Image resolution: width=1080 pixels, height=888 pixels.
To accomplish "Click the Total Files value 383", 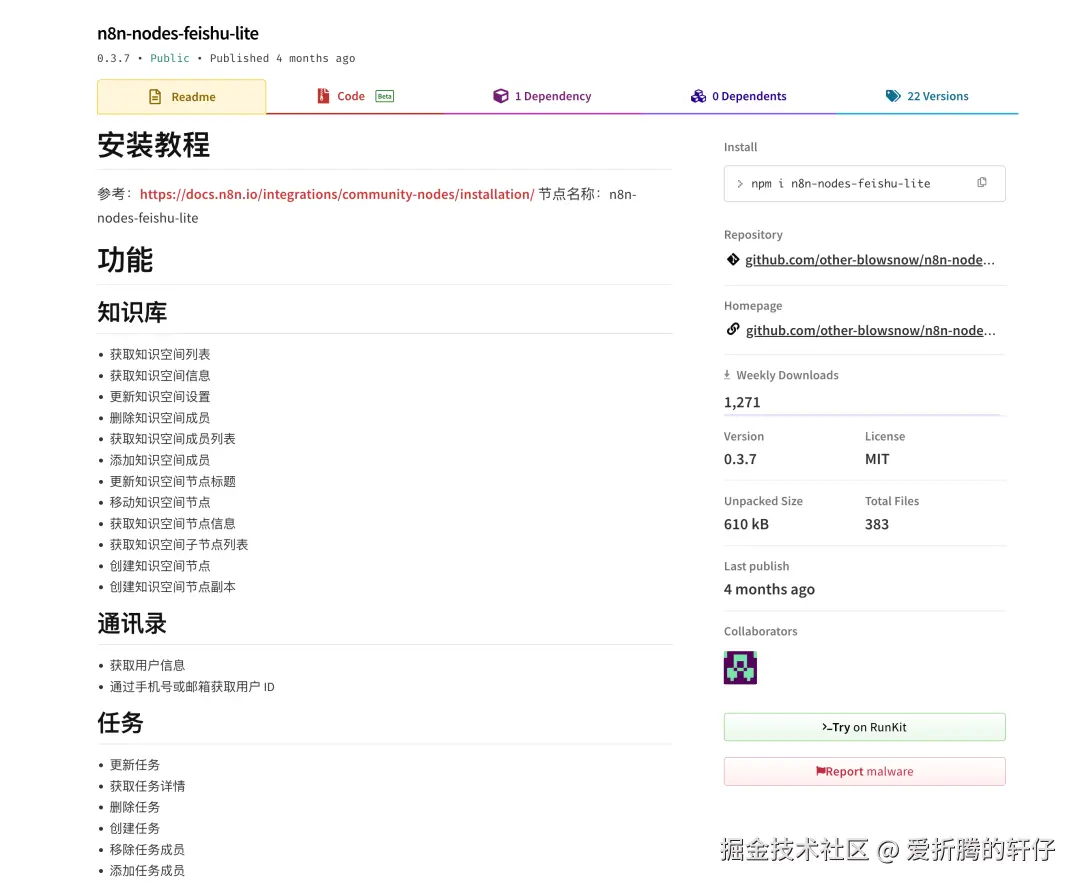I will click(x=877, y=524).
